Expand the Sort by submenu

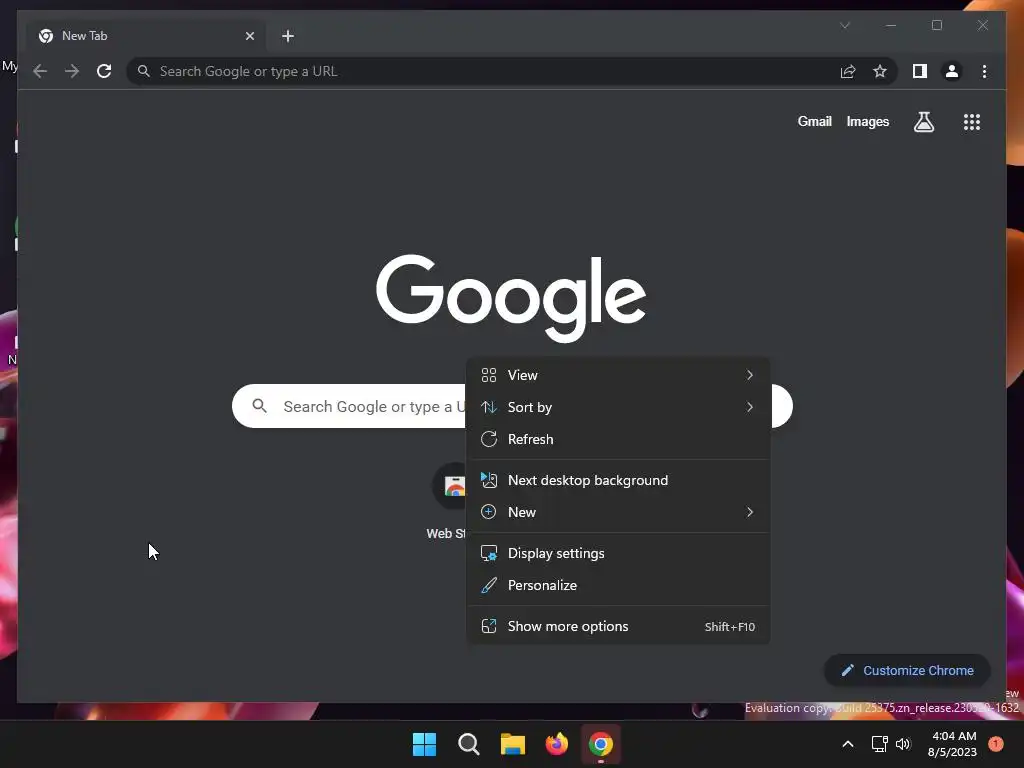(x=618, y=407)
